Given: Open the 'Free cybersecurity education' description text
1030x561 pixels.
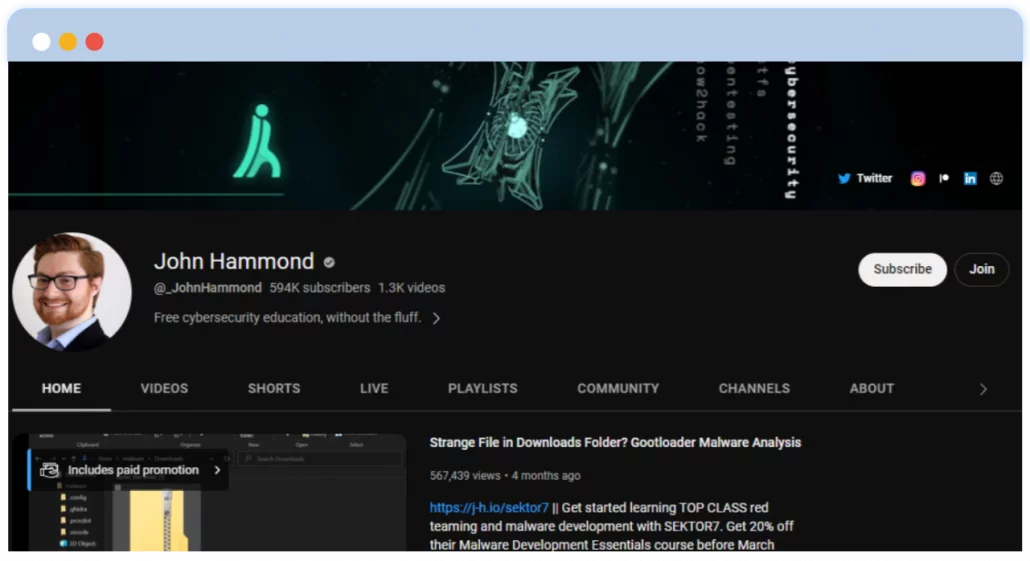Looking at the screenshot, I should tap(287, 317).
